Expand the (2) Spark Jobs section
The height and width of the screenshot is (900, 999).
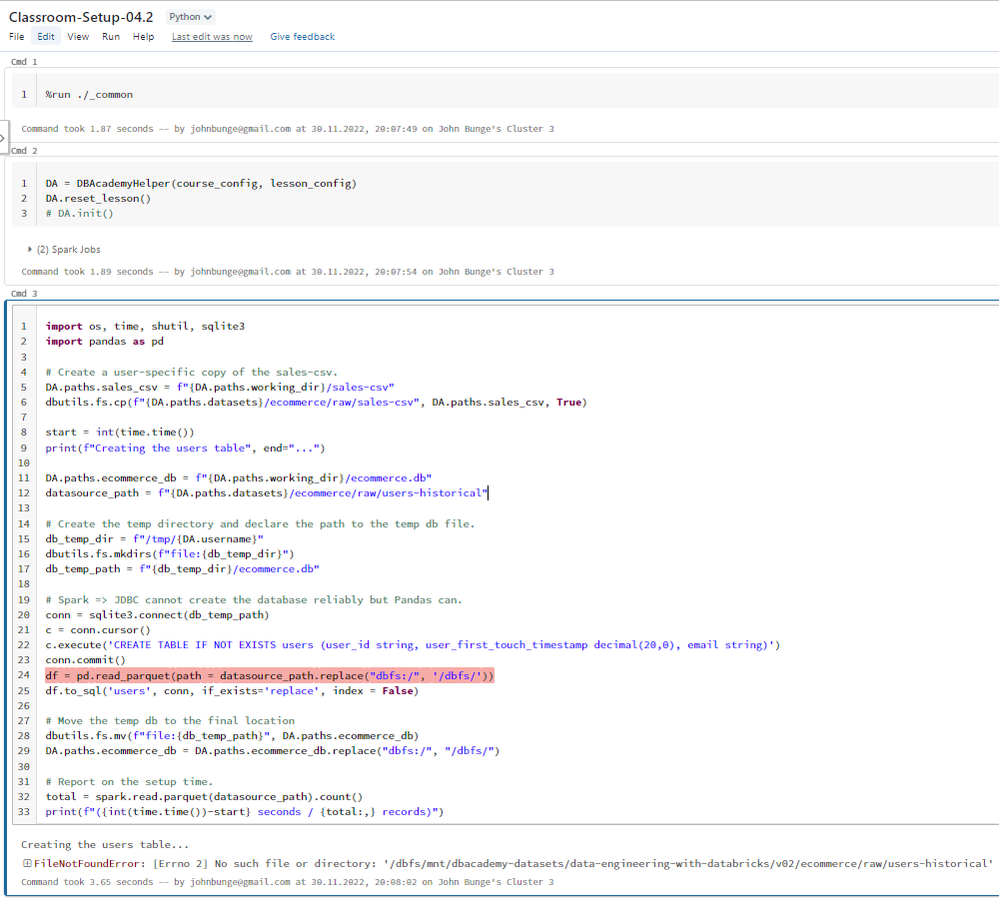[64, 249]
